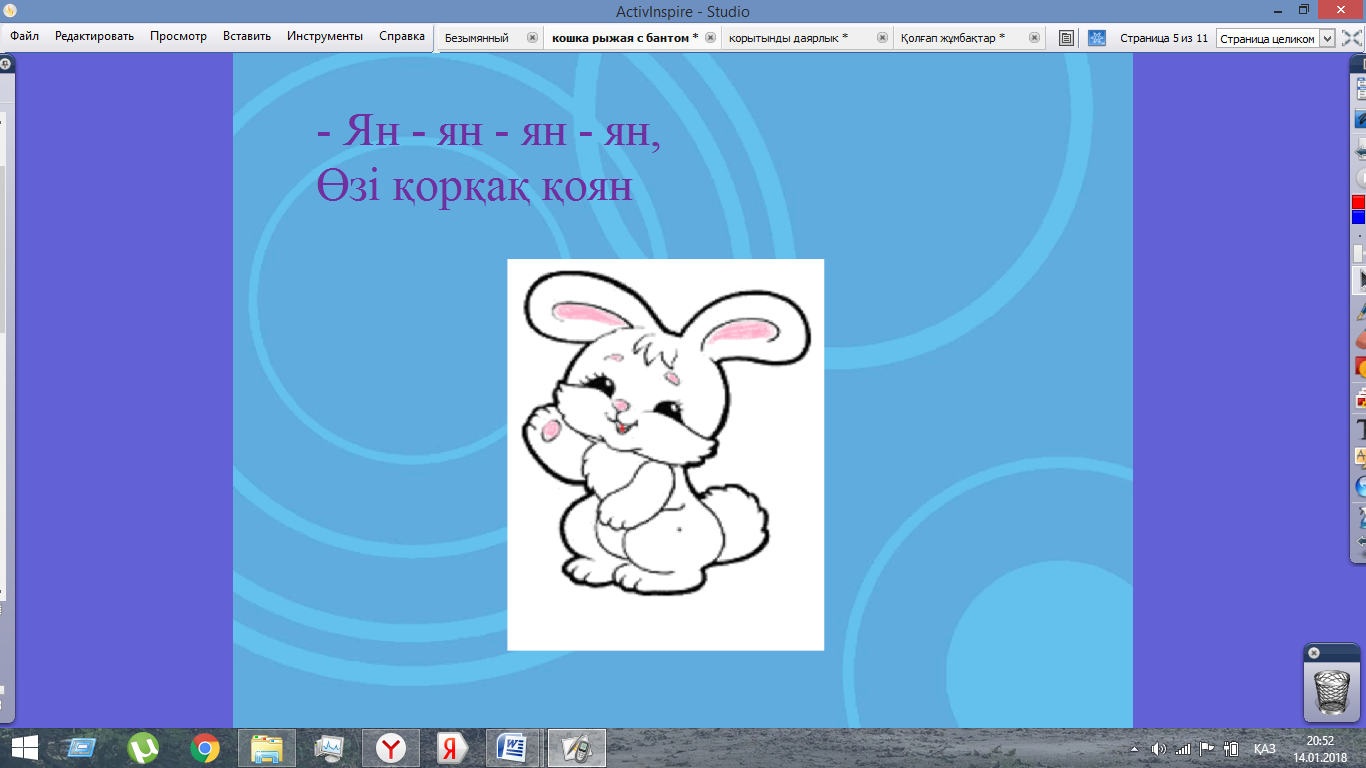Open Yandex Browser from the taskbar

tap(391, 748)
